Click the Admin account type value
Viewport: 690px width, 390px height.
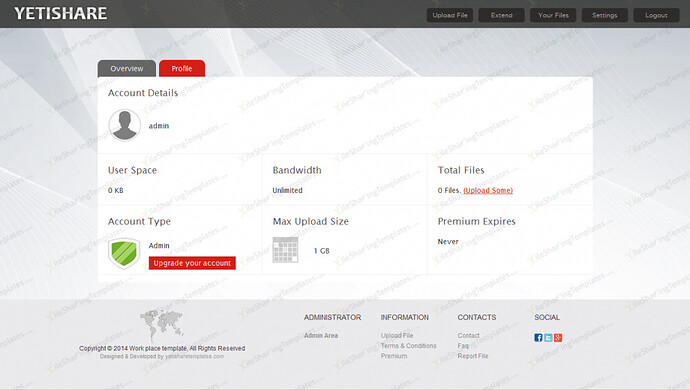coord(159,246)
